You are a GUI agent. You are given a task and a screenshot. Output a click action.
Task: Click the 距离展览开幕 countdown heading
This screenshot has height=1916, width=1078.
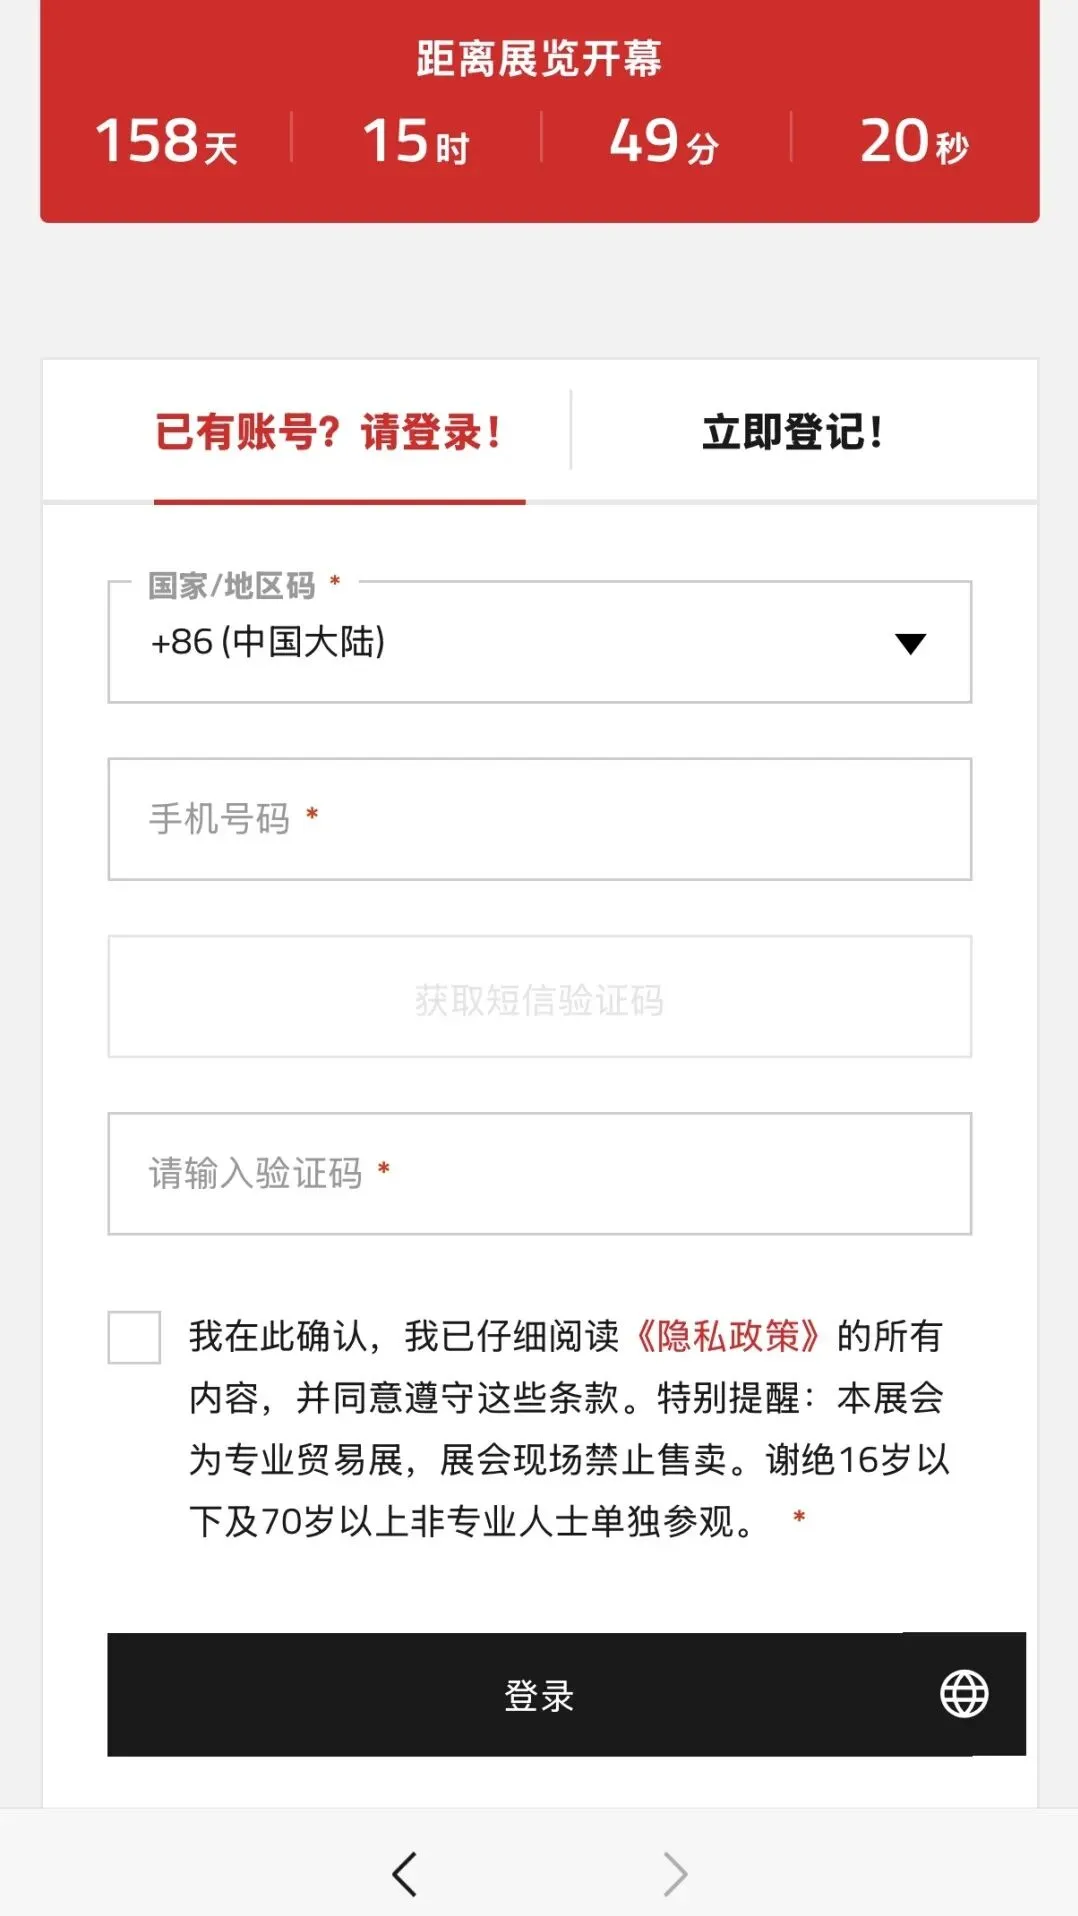[539, 58]
